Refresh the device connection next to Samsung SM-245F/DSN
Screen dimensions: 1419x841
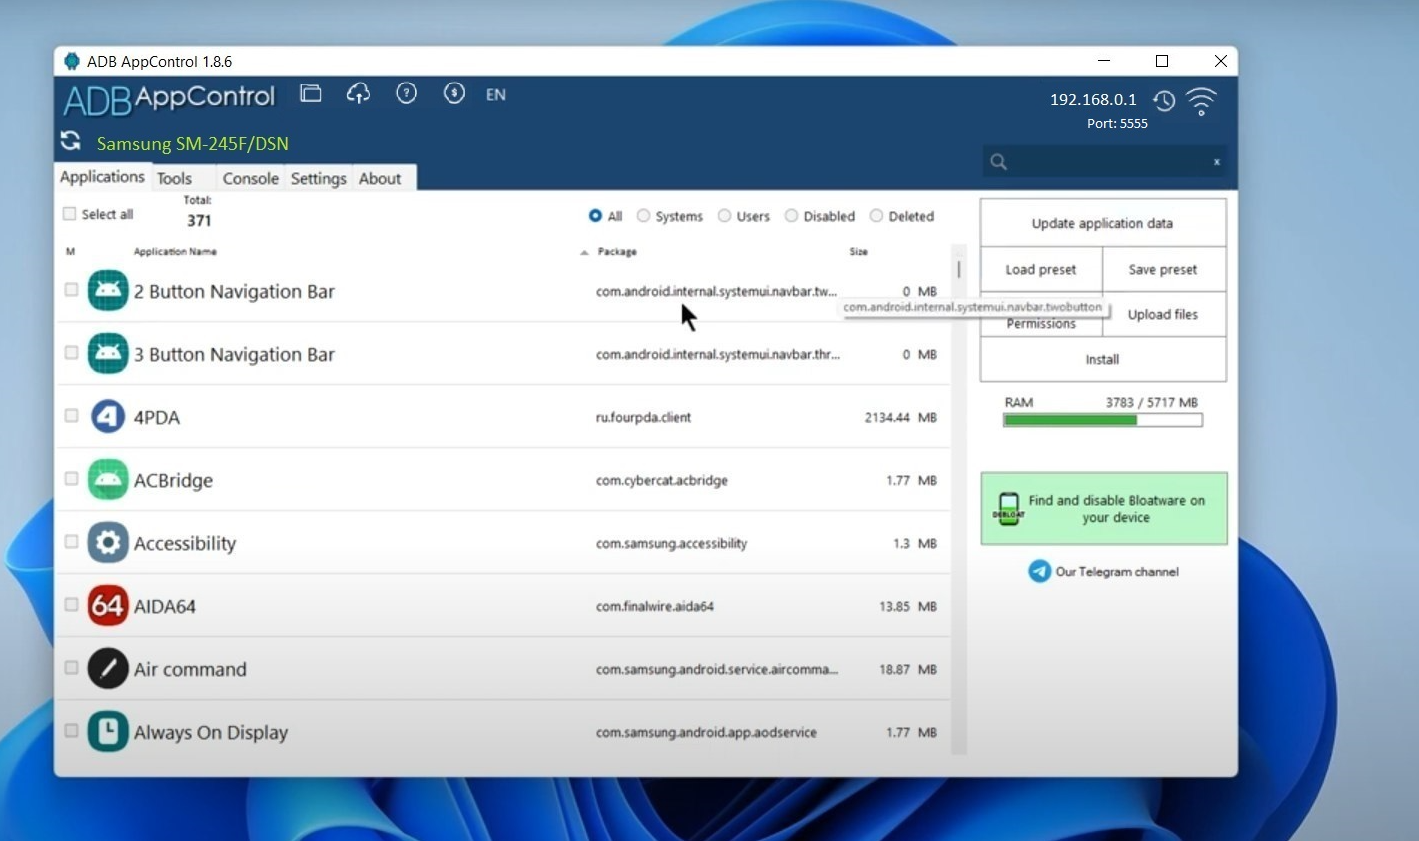click(x=71, y=141)
